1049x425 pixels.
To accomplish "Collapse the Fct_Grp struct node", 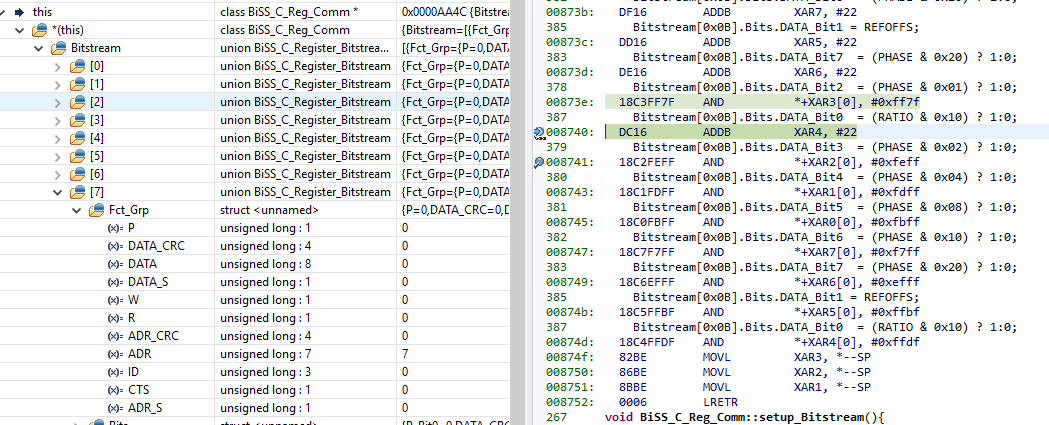I will point(76,210).
